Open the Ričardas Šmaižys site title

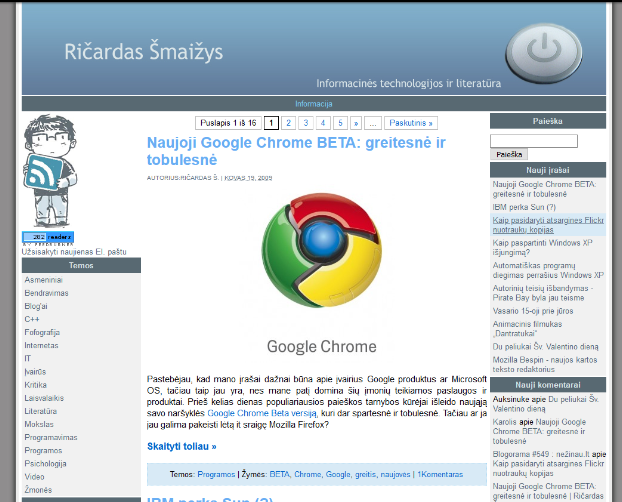tap(144, 52)
